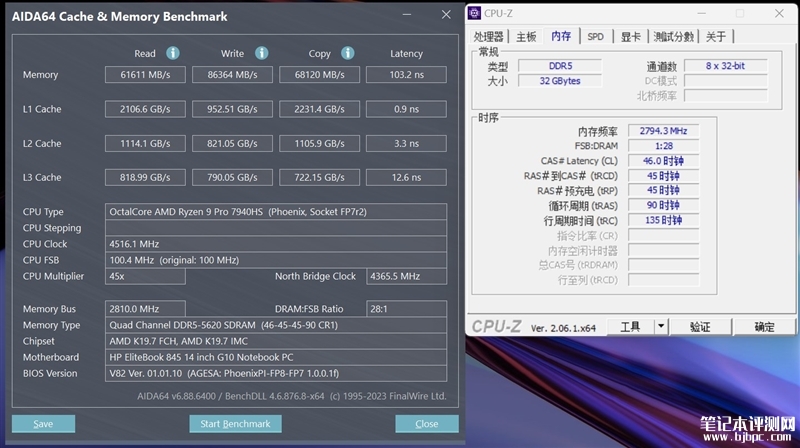The image size is (800, 448).
Task: Click the Chipset field AMD K19.7 FCH
Action: click(x=276, y=341)
